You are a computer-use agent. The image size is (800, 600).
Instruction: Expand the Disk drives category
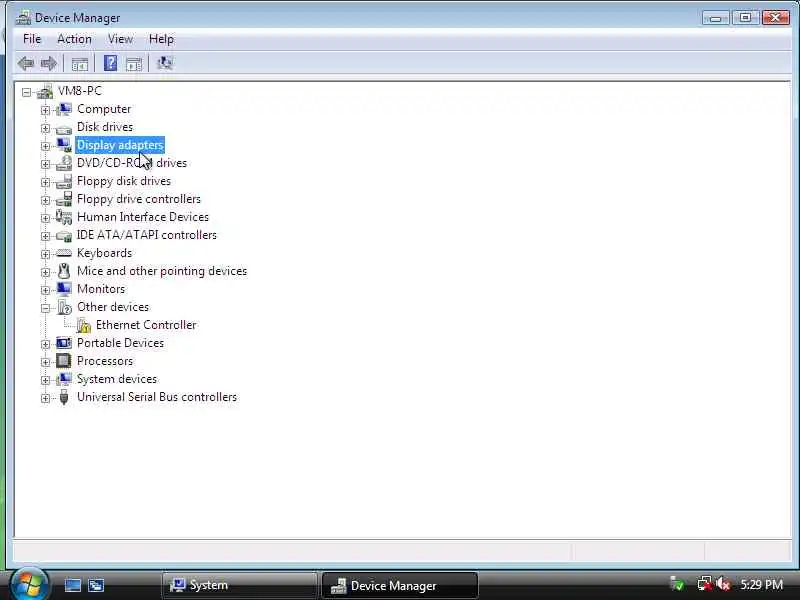(45, 128)
